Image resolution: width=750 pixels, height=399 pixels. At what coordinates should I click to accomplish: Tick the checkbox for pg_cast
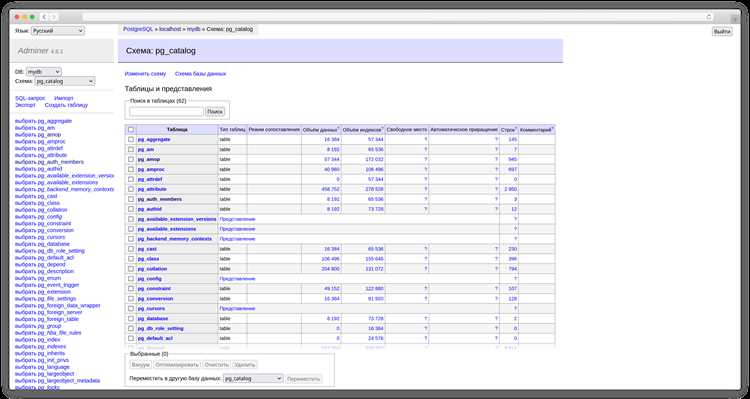click(131, 249)
